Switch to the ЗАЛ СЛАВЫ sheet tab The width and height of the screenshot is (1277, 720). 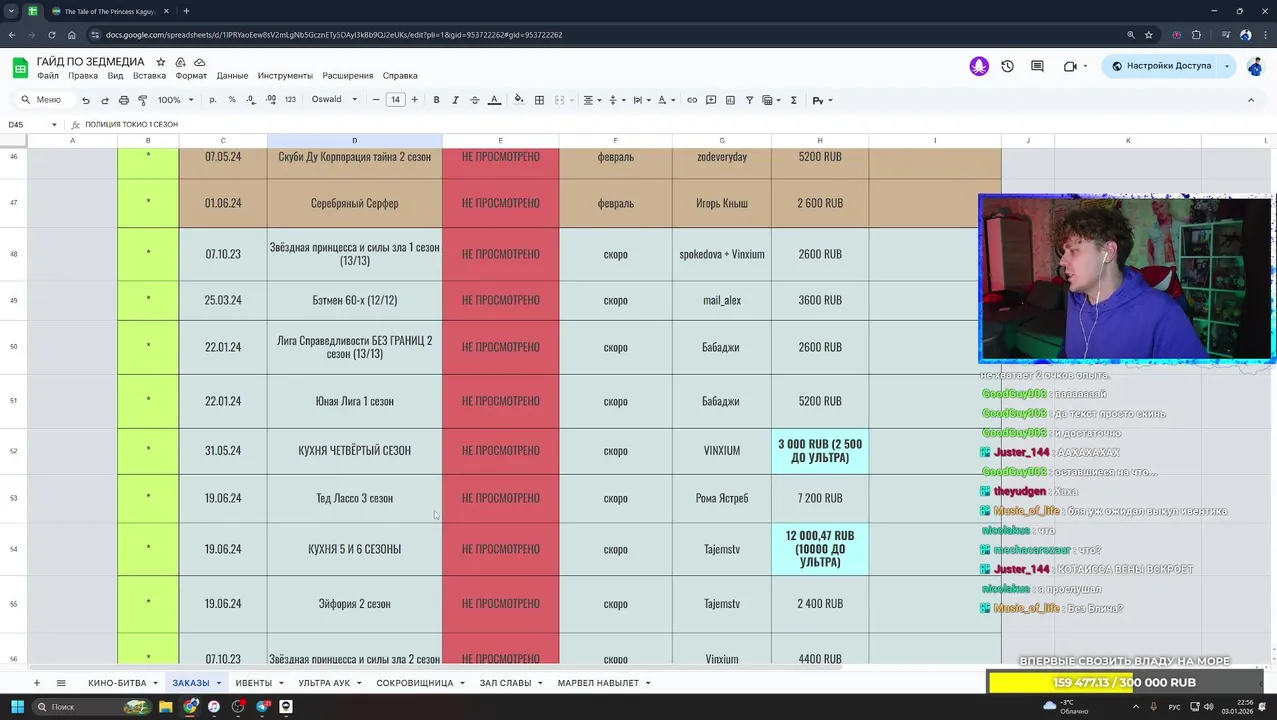pyautogui.click(x=505, y=683)
